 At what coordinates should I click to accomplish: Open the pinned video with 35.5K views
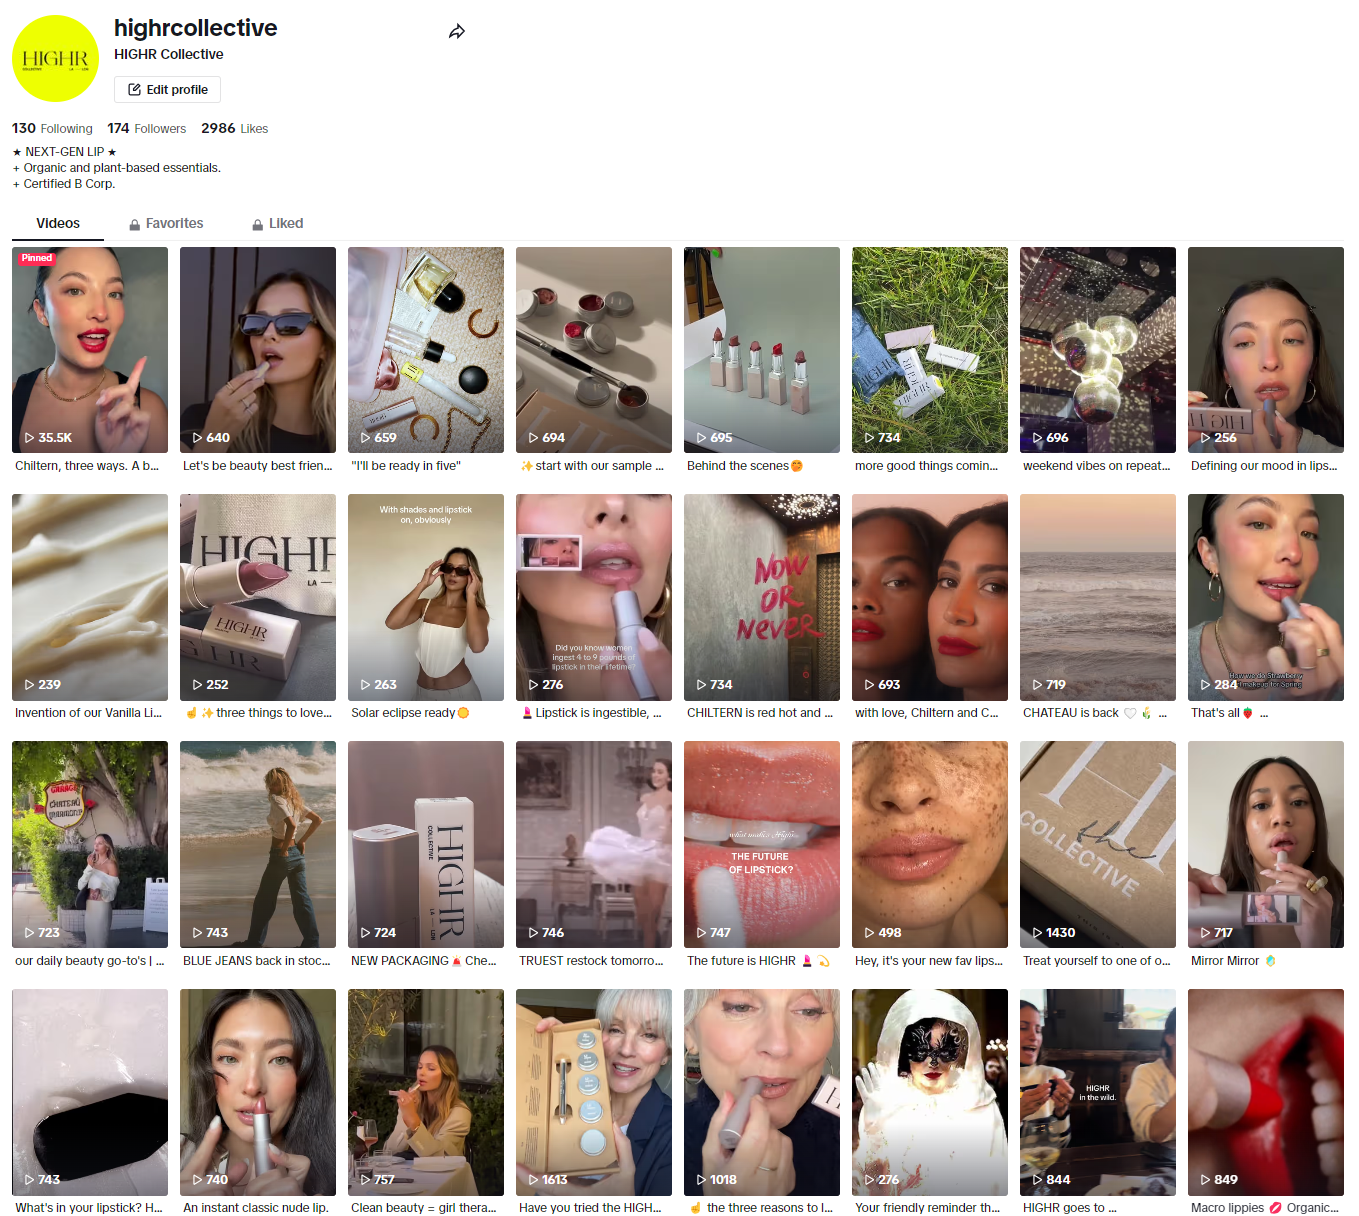(90, 350)
